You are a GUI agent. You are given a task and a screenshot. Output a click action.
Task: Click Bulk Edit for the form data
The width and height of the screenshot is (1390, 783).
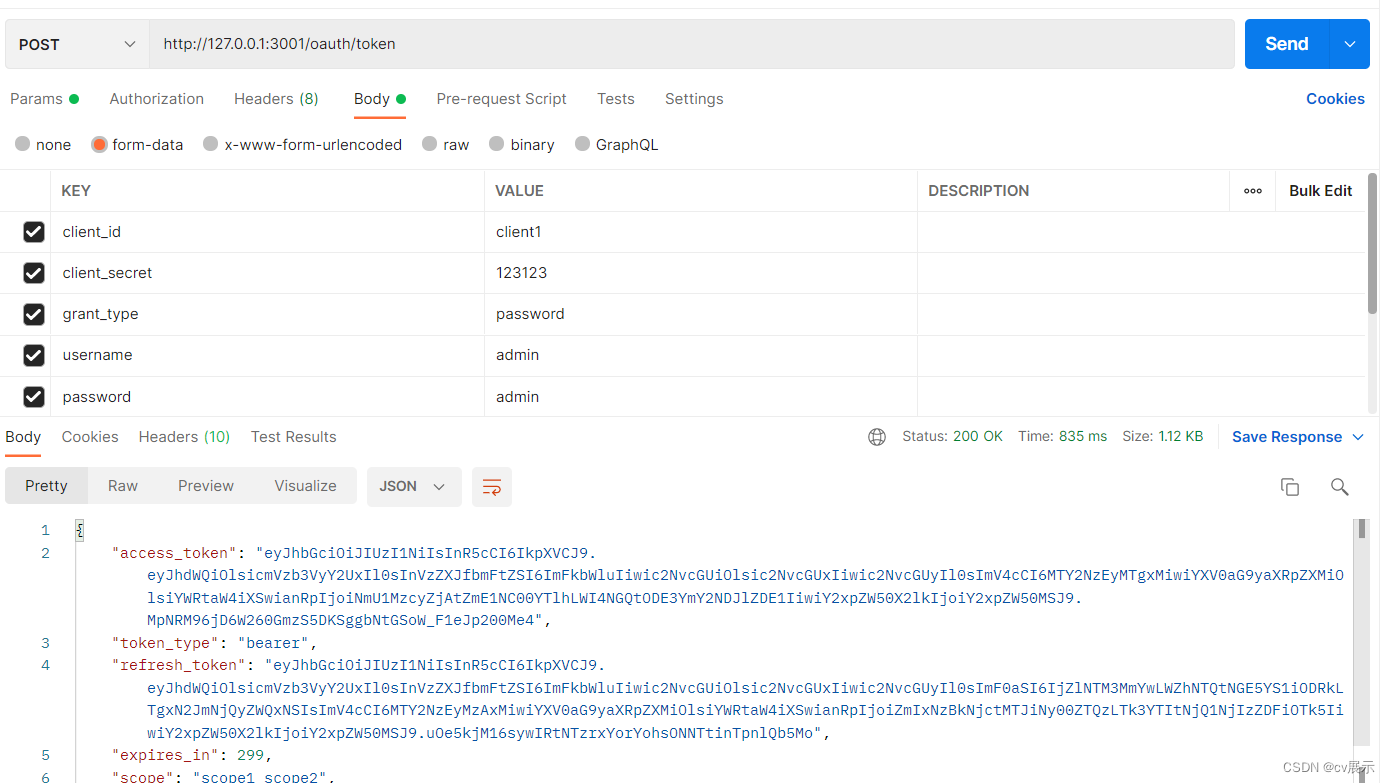tap(1320, 191)
